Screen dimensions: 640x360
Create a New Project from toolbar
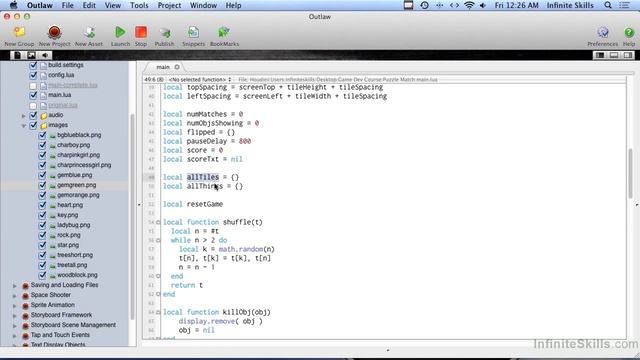point(54,32)
